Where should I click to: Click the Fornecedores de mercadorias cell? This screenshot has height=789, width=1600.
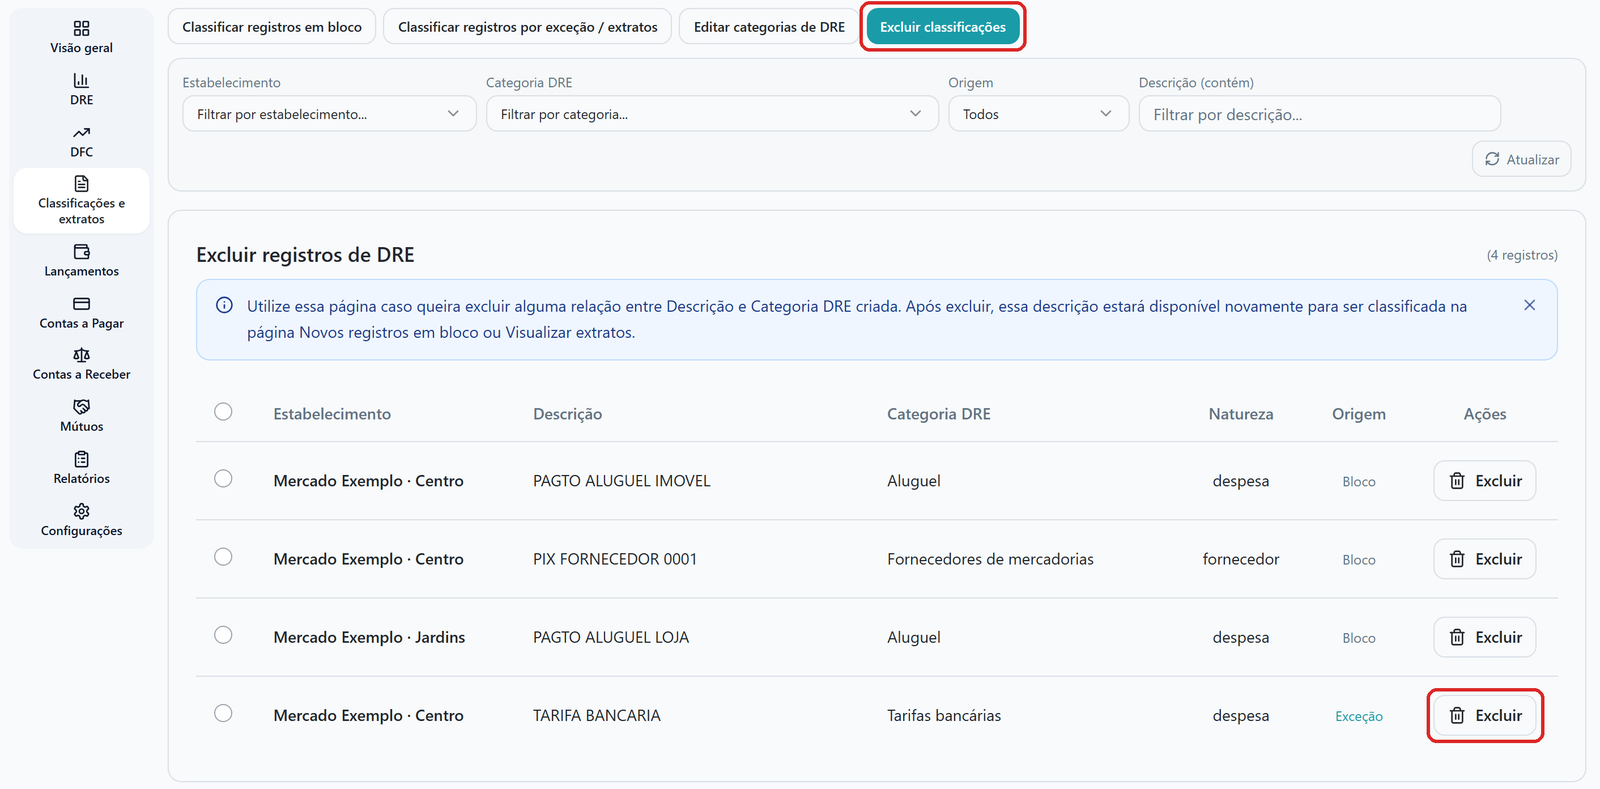pos(990,559)
